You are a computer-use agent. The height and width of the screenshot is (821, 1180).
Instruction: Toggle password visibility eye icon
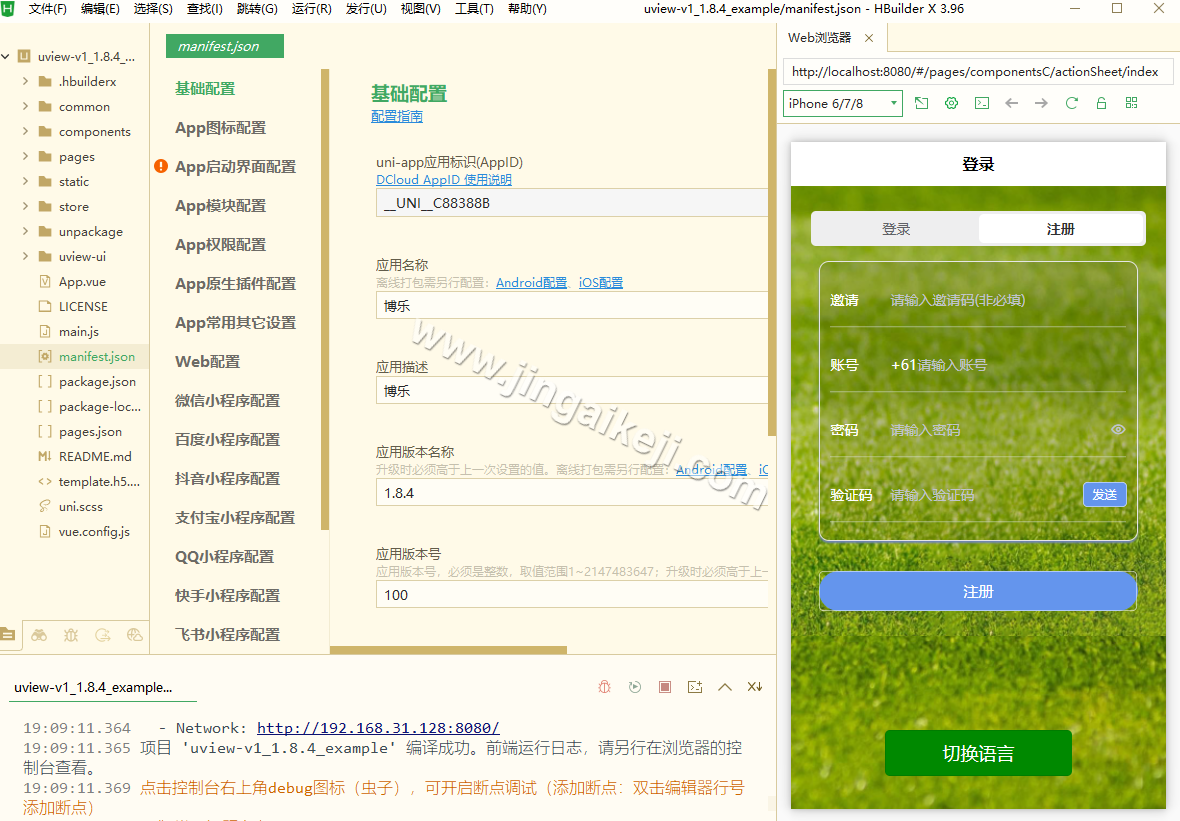click(x=1117, y=428)
